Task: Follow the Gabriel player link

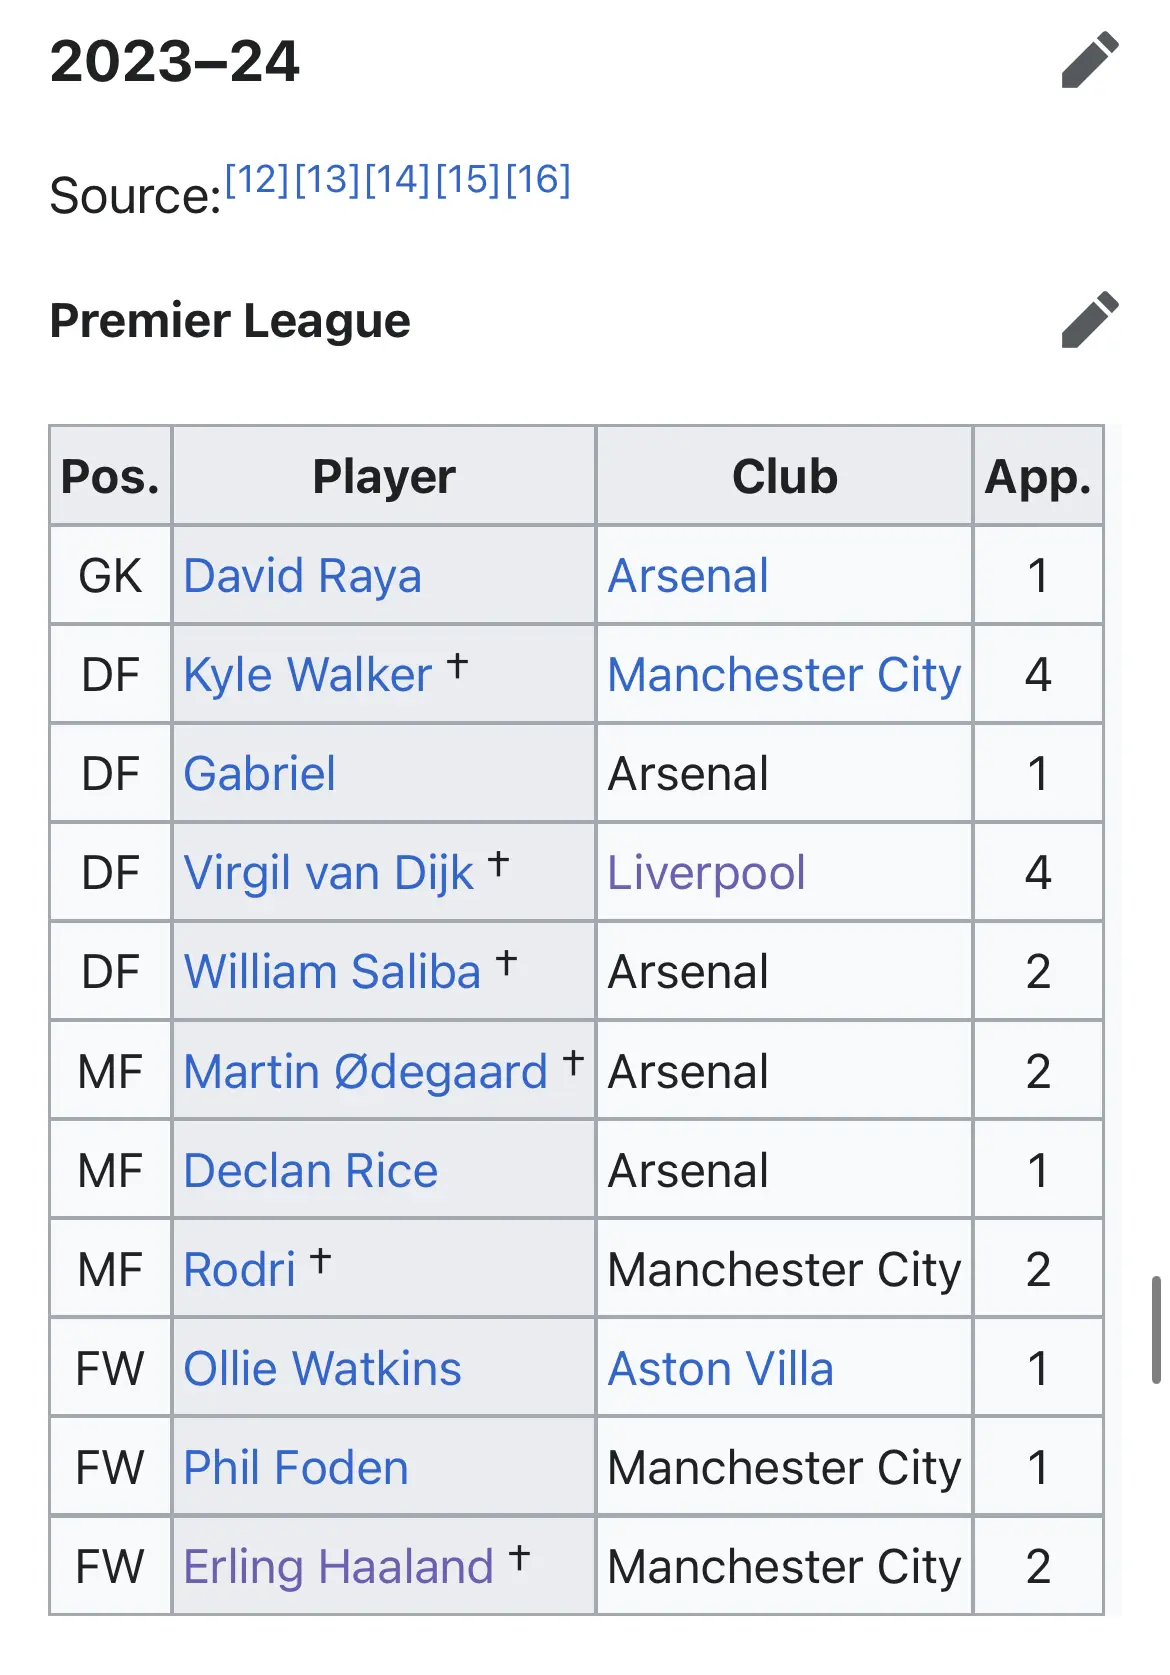Action: click(x=260, y=774)
